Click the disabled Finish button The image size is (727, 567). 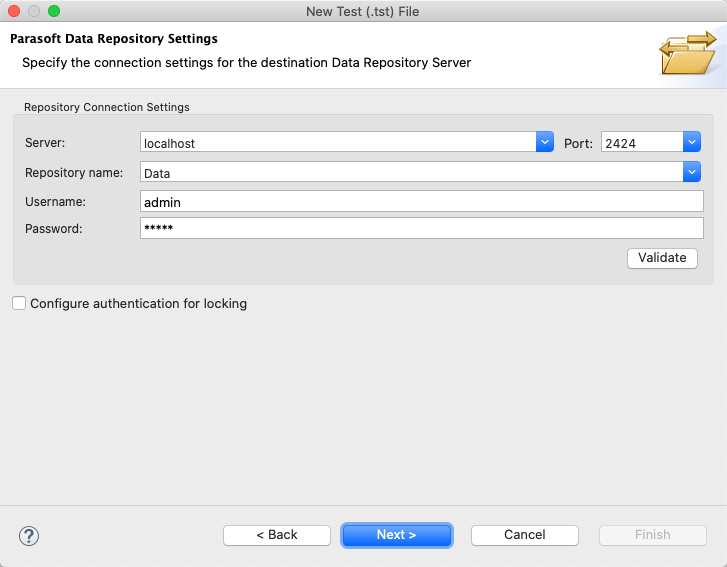(x=653, y=535)
